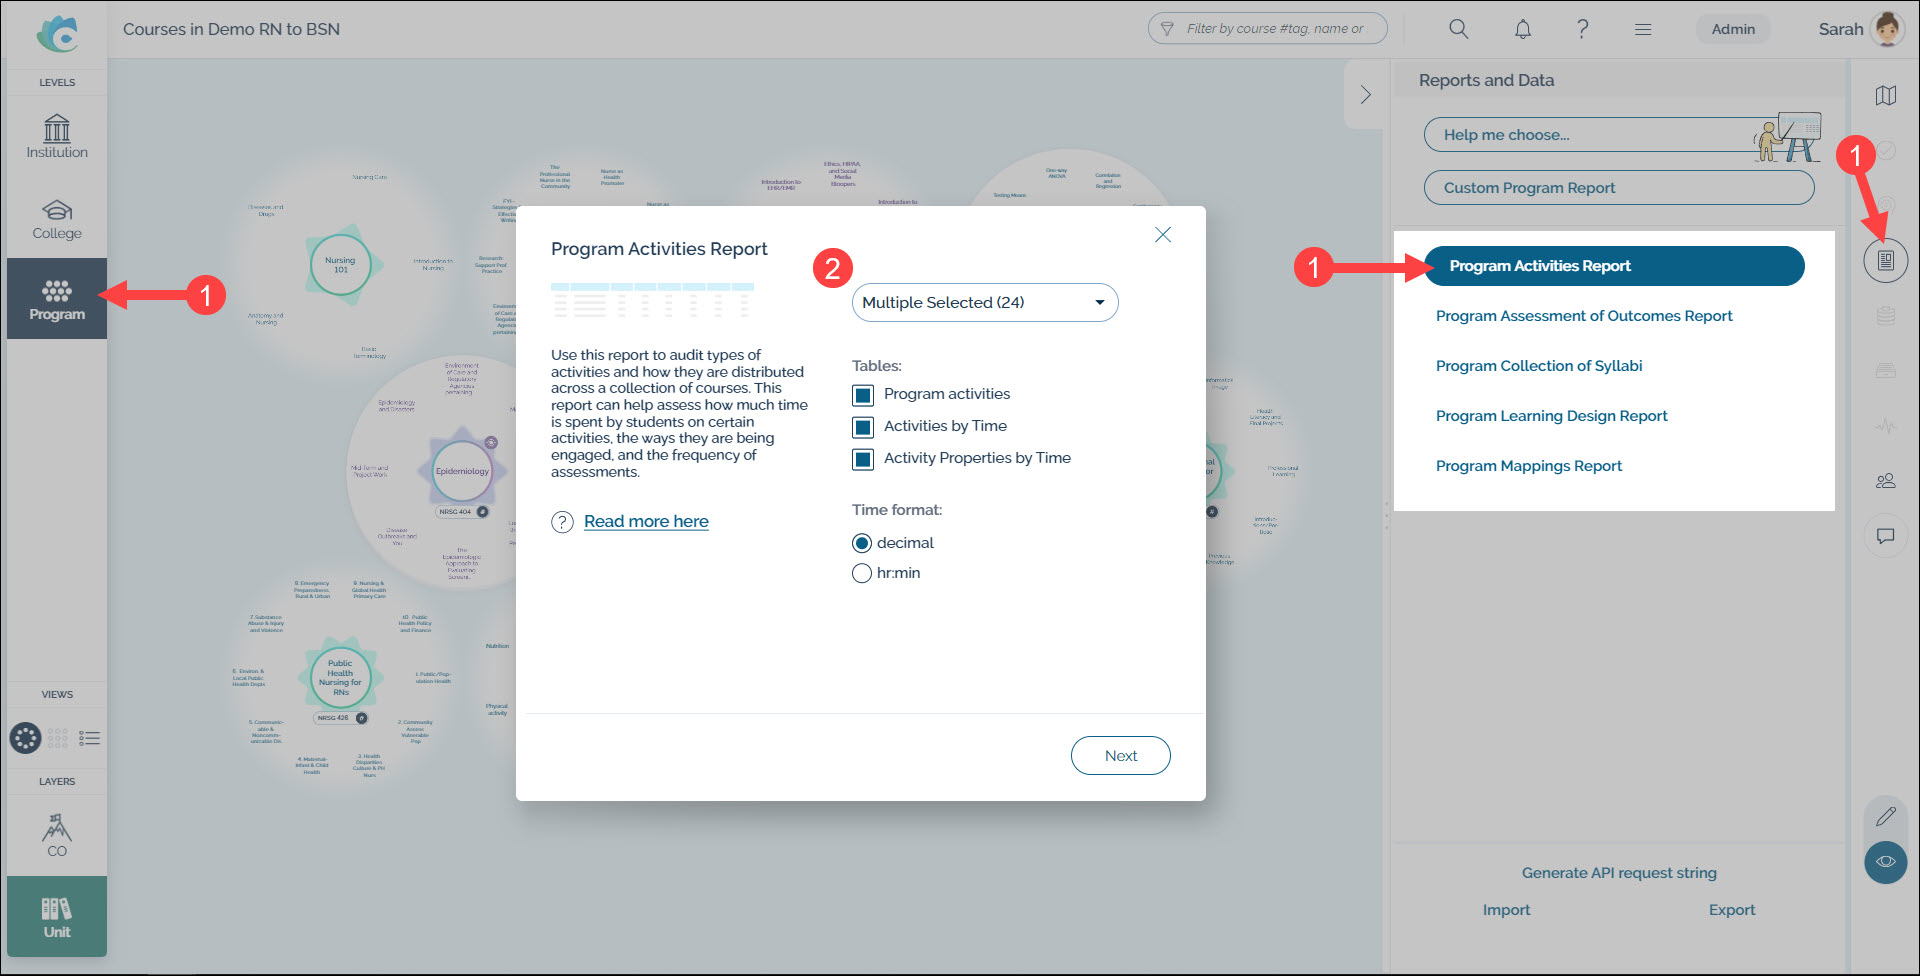Select Program Mappings Report

pos(1529,466)
